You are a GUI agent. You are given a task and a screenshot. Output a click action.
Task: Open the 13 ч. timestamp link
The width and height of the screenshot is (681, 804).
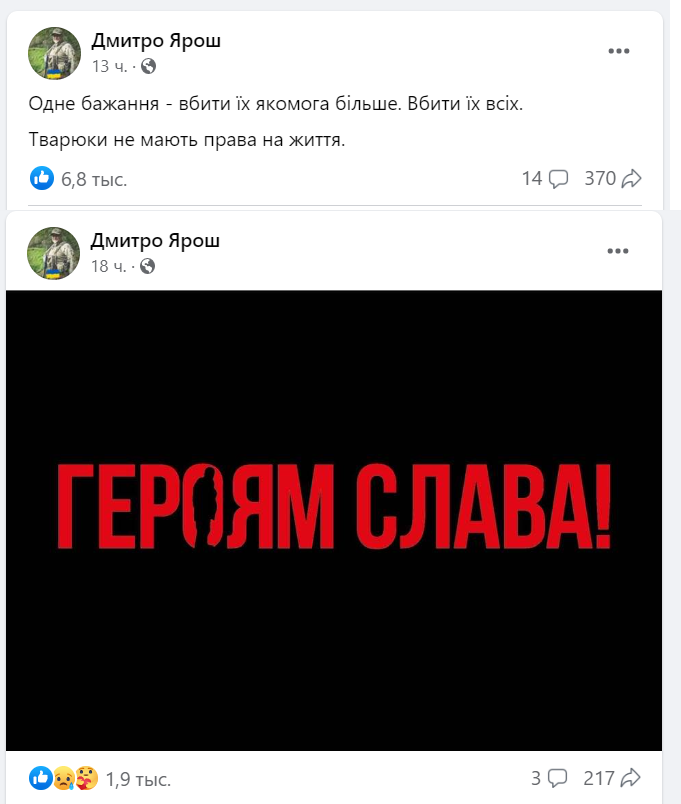click(x=110, y=66)
